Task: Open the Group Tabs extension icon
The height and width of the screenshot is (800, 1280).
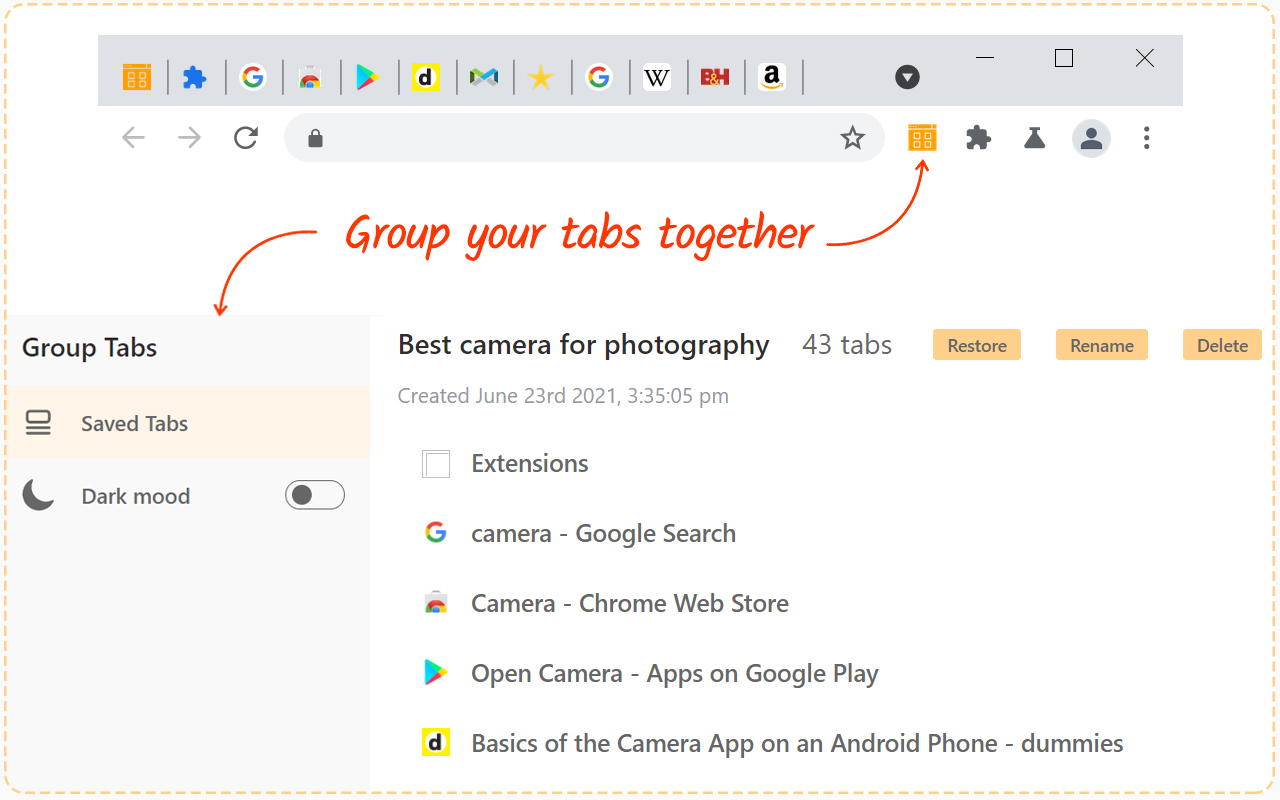Action: click(x=921, y=138)
